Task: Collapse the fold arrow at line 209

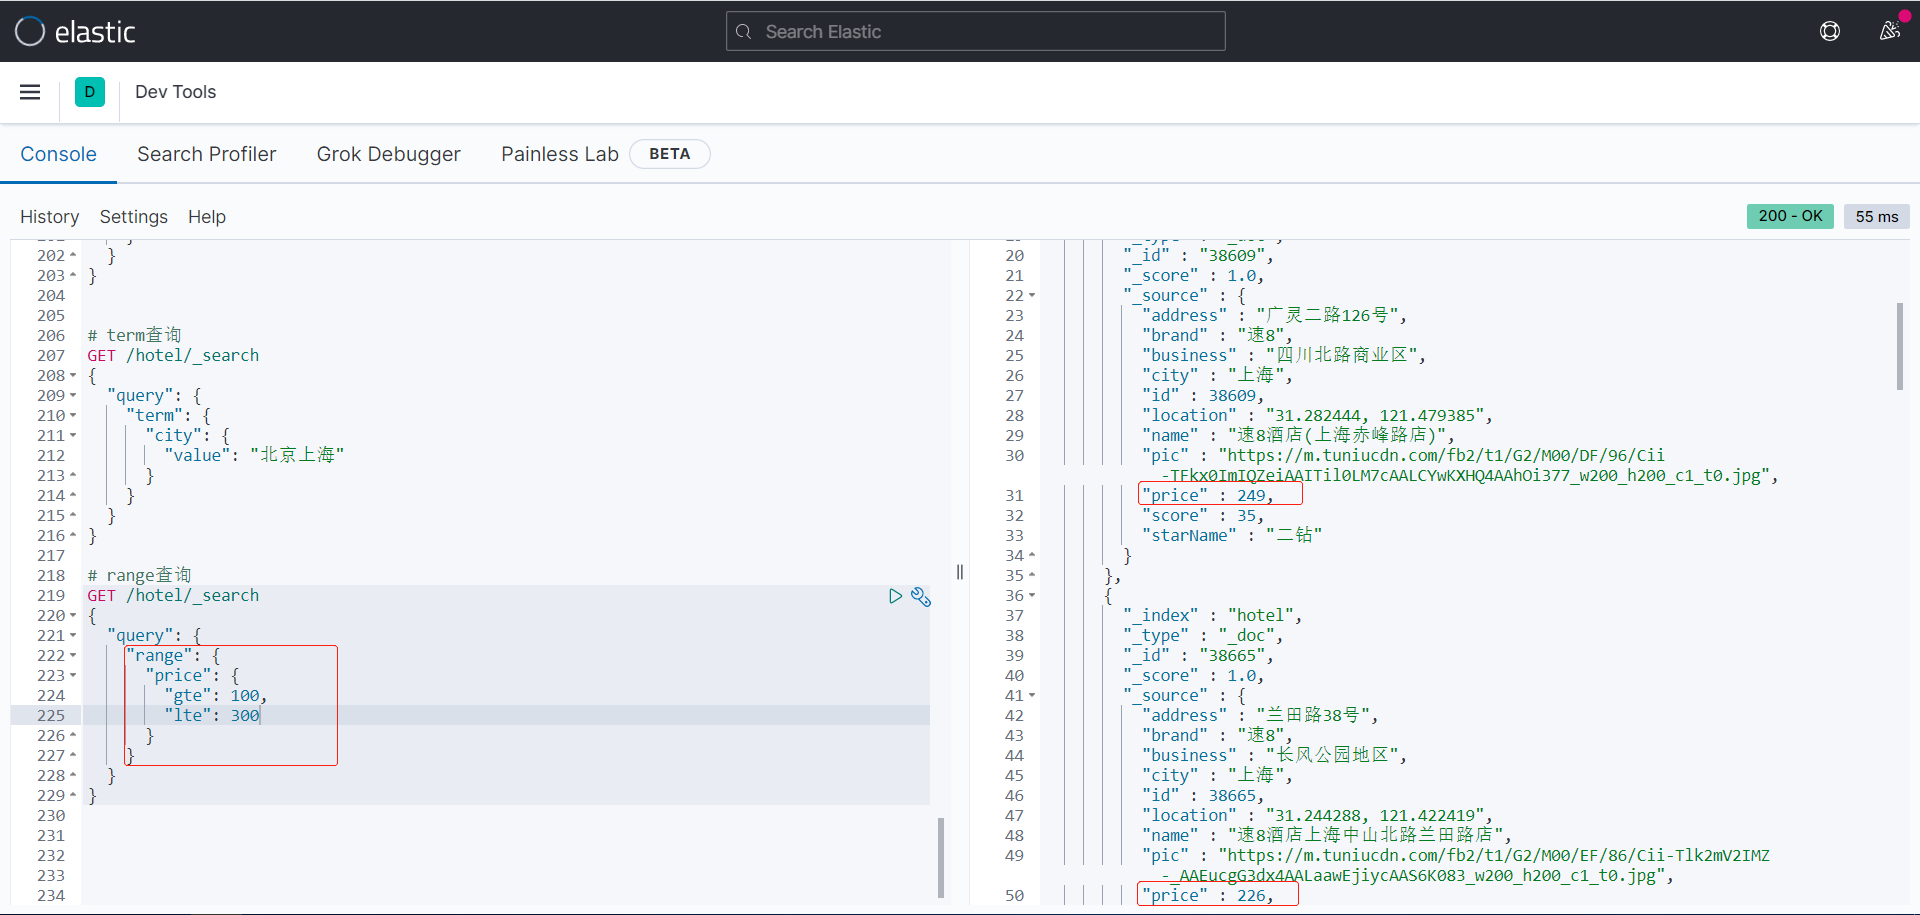Action: [x=73, y=396]
